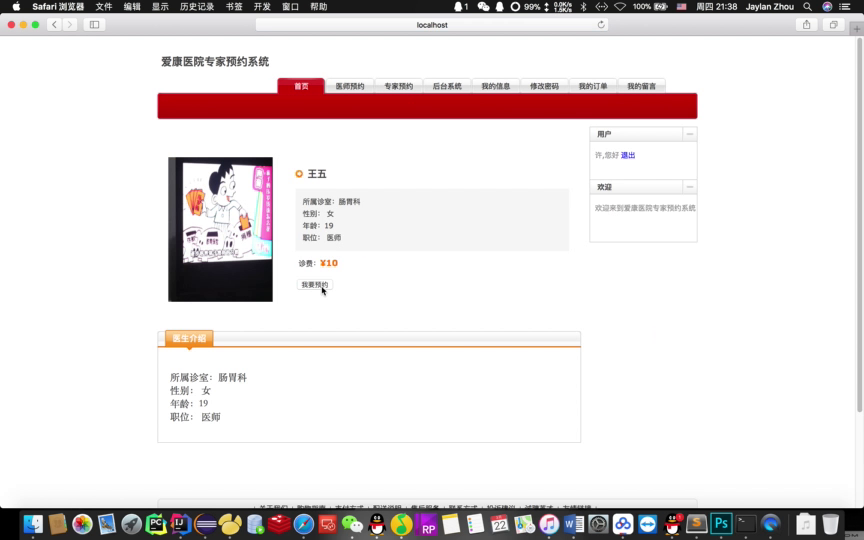Show all tabs overview button

pos(833,25)
